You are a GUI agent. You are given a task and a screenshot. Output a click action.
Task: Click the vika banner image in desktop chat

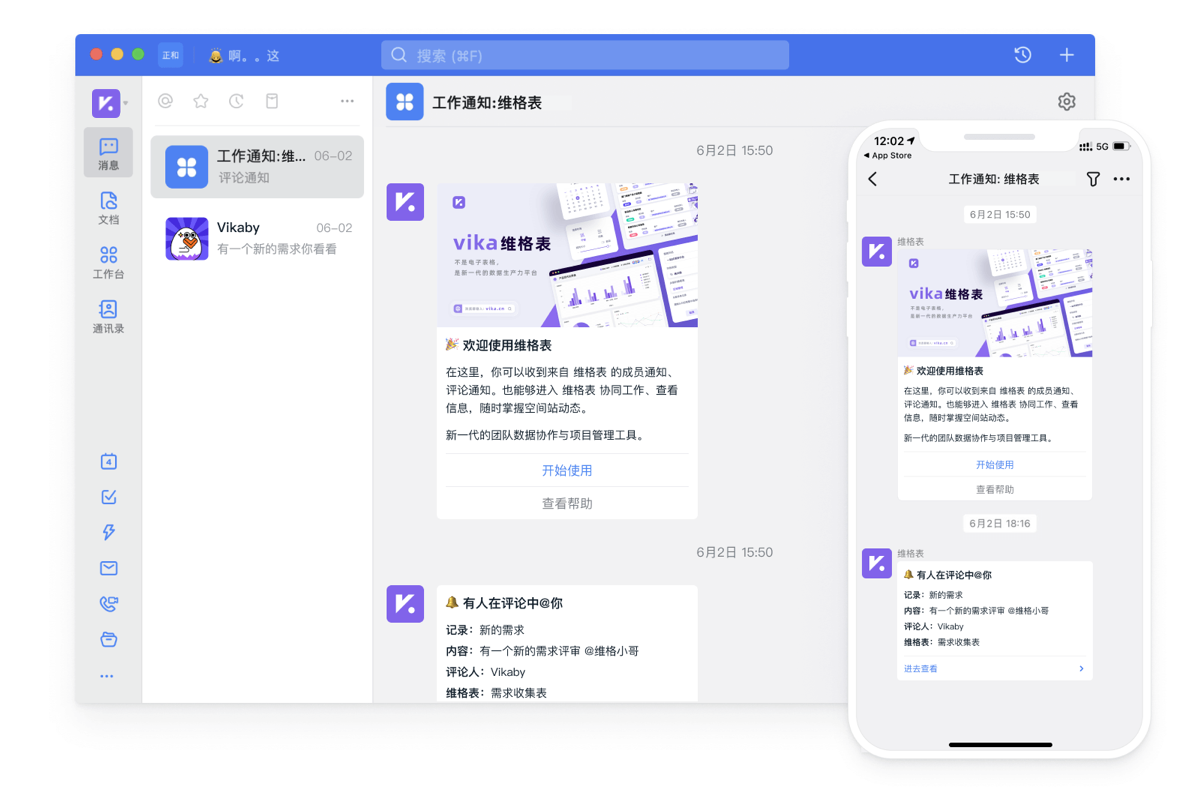click(x=567, y=254)
